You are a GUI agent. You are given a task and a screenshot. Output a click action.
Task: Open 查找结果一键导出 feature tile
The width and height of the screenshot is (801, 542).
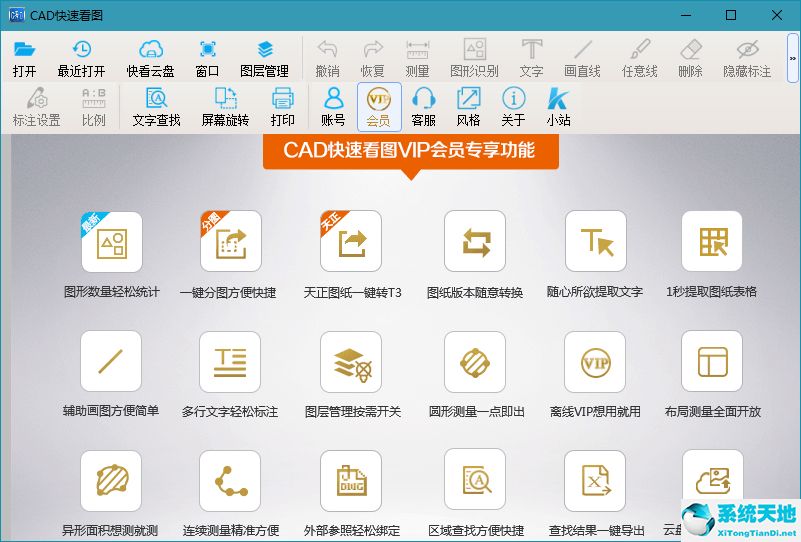tap(595, 481)
